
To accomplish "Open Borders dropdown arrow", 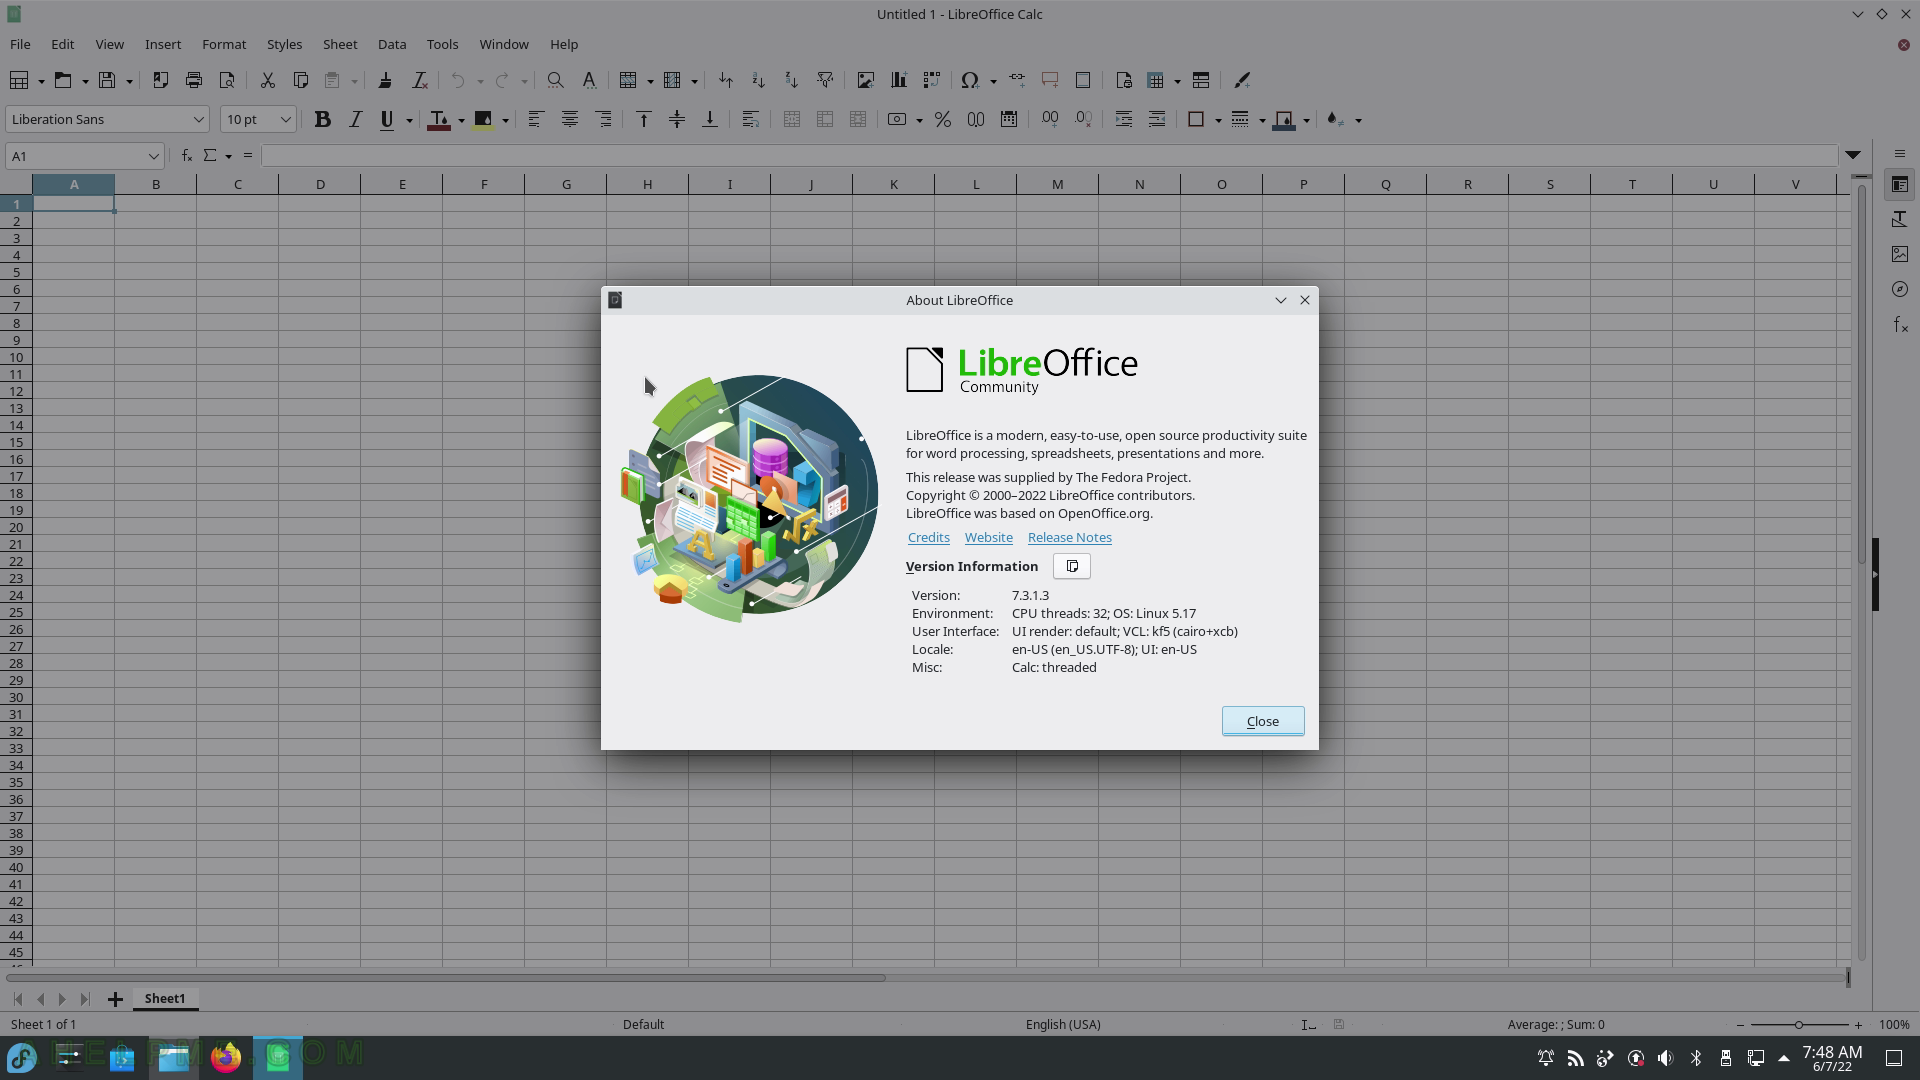I will click(x=1218, y=120).
